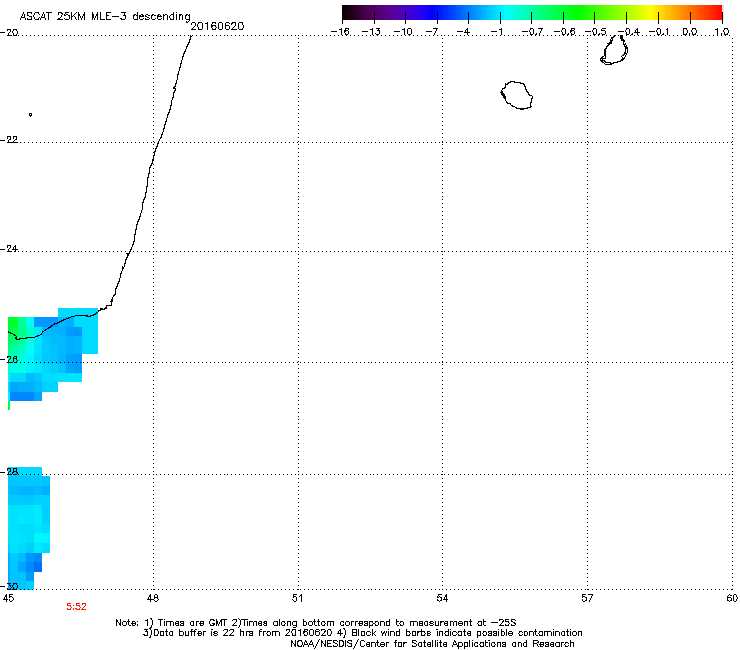The width and height of the screenshot is (740, 650).
Task: Click the longitude label 51
Action: tap(297, 599)
